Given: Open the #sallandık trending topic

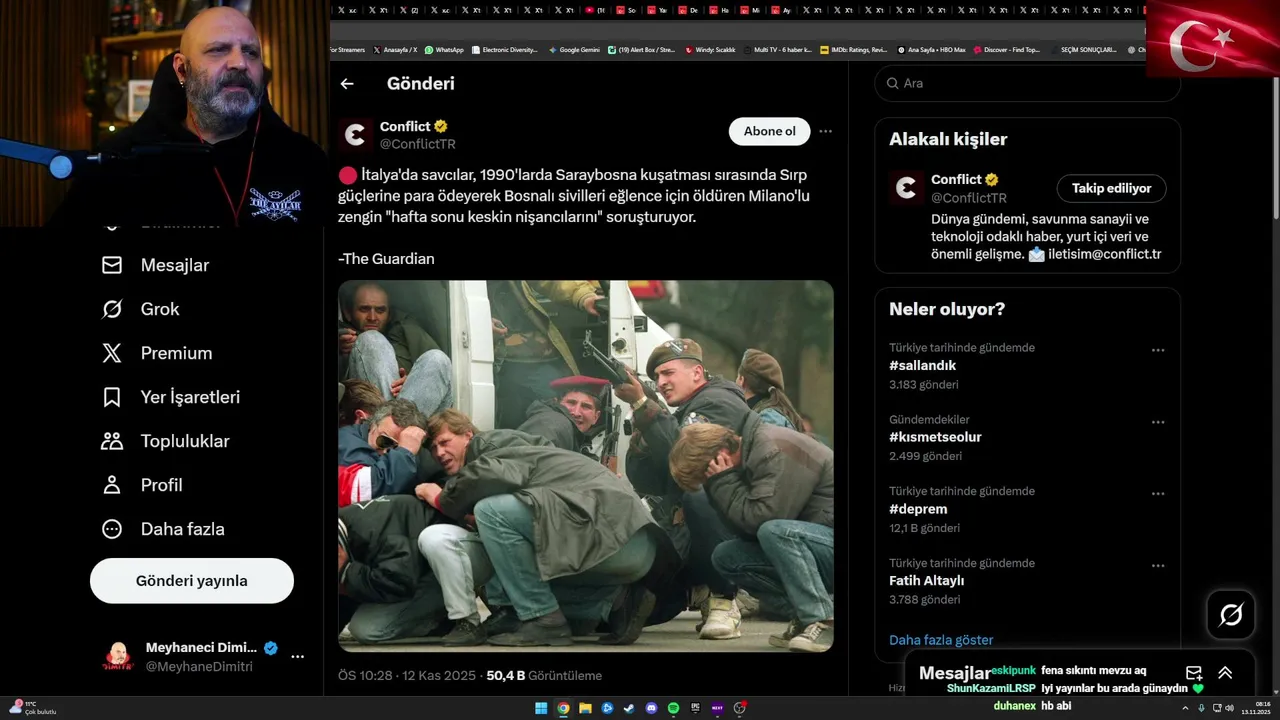Looking at the screenshot, I should (923, 365).
